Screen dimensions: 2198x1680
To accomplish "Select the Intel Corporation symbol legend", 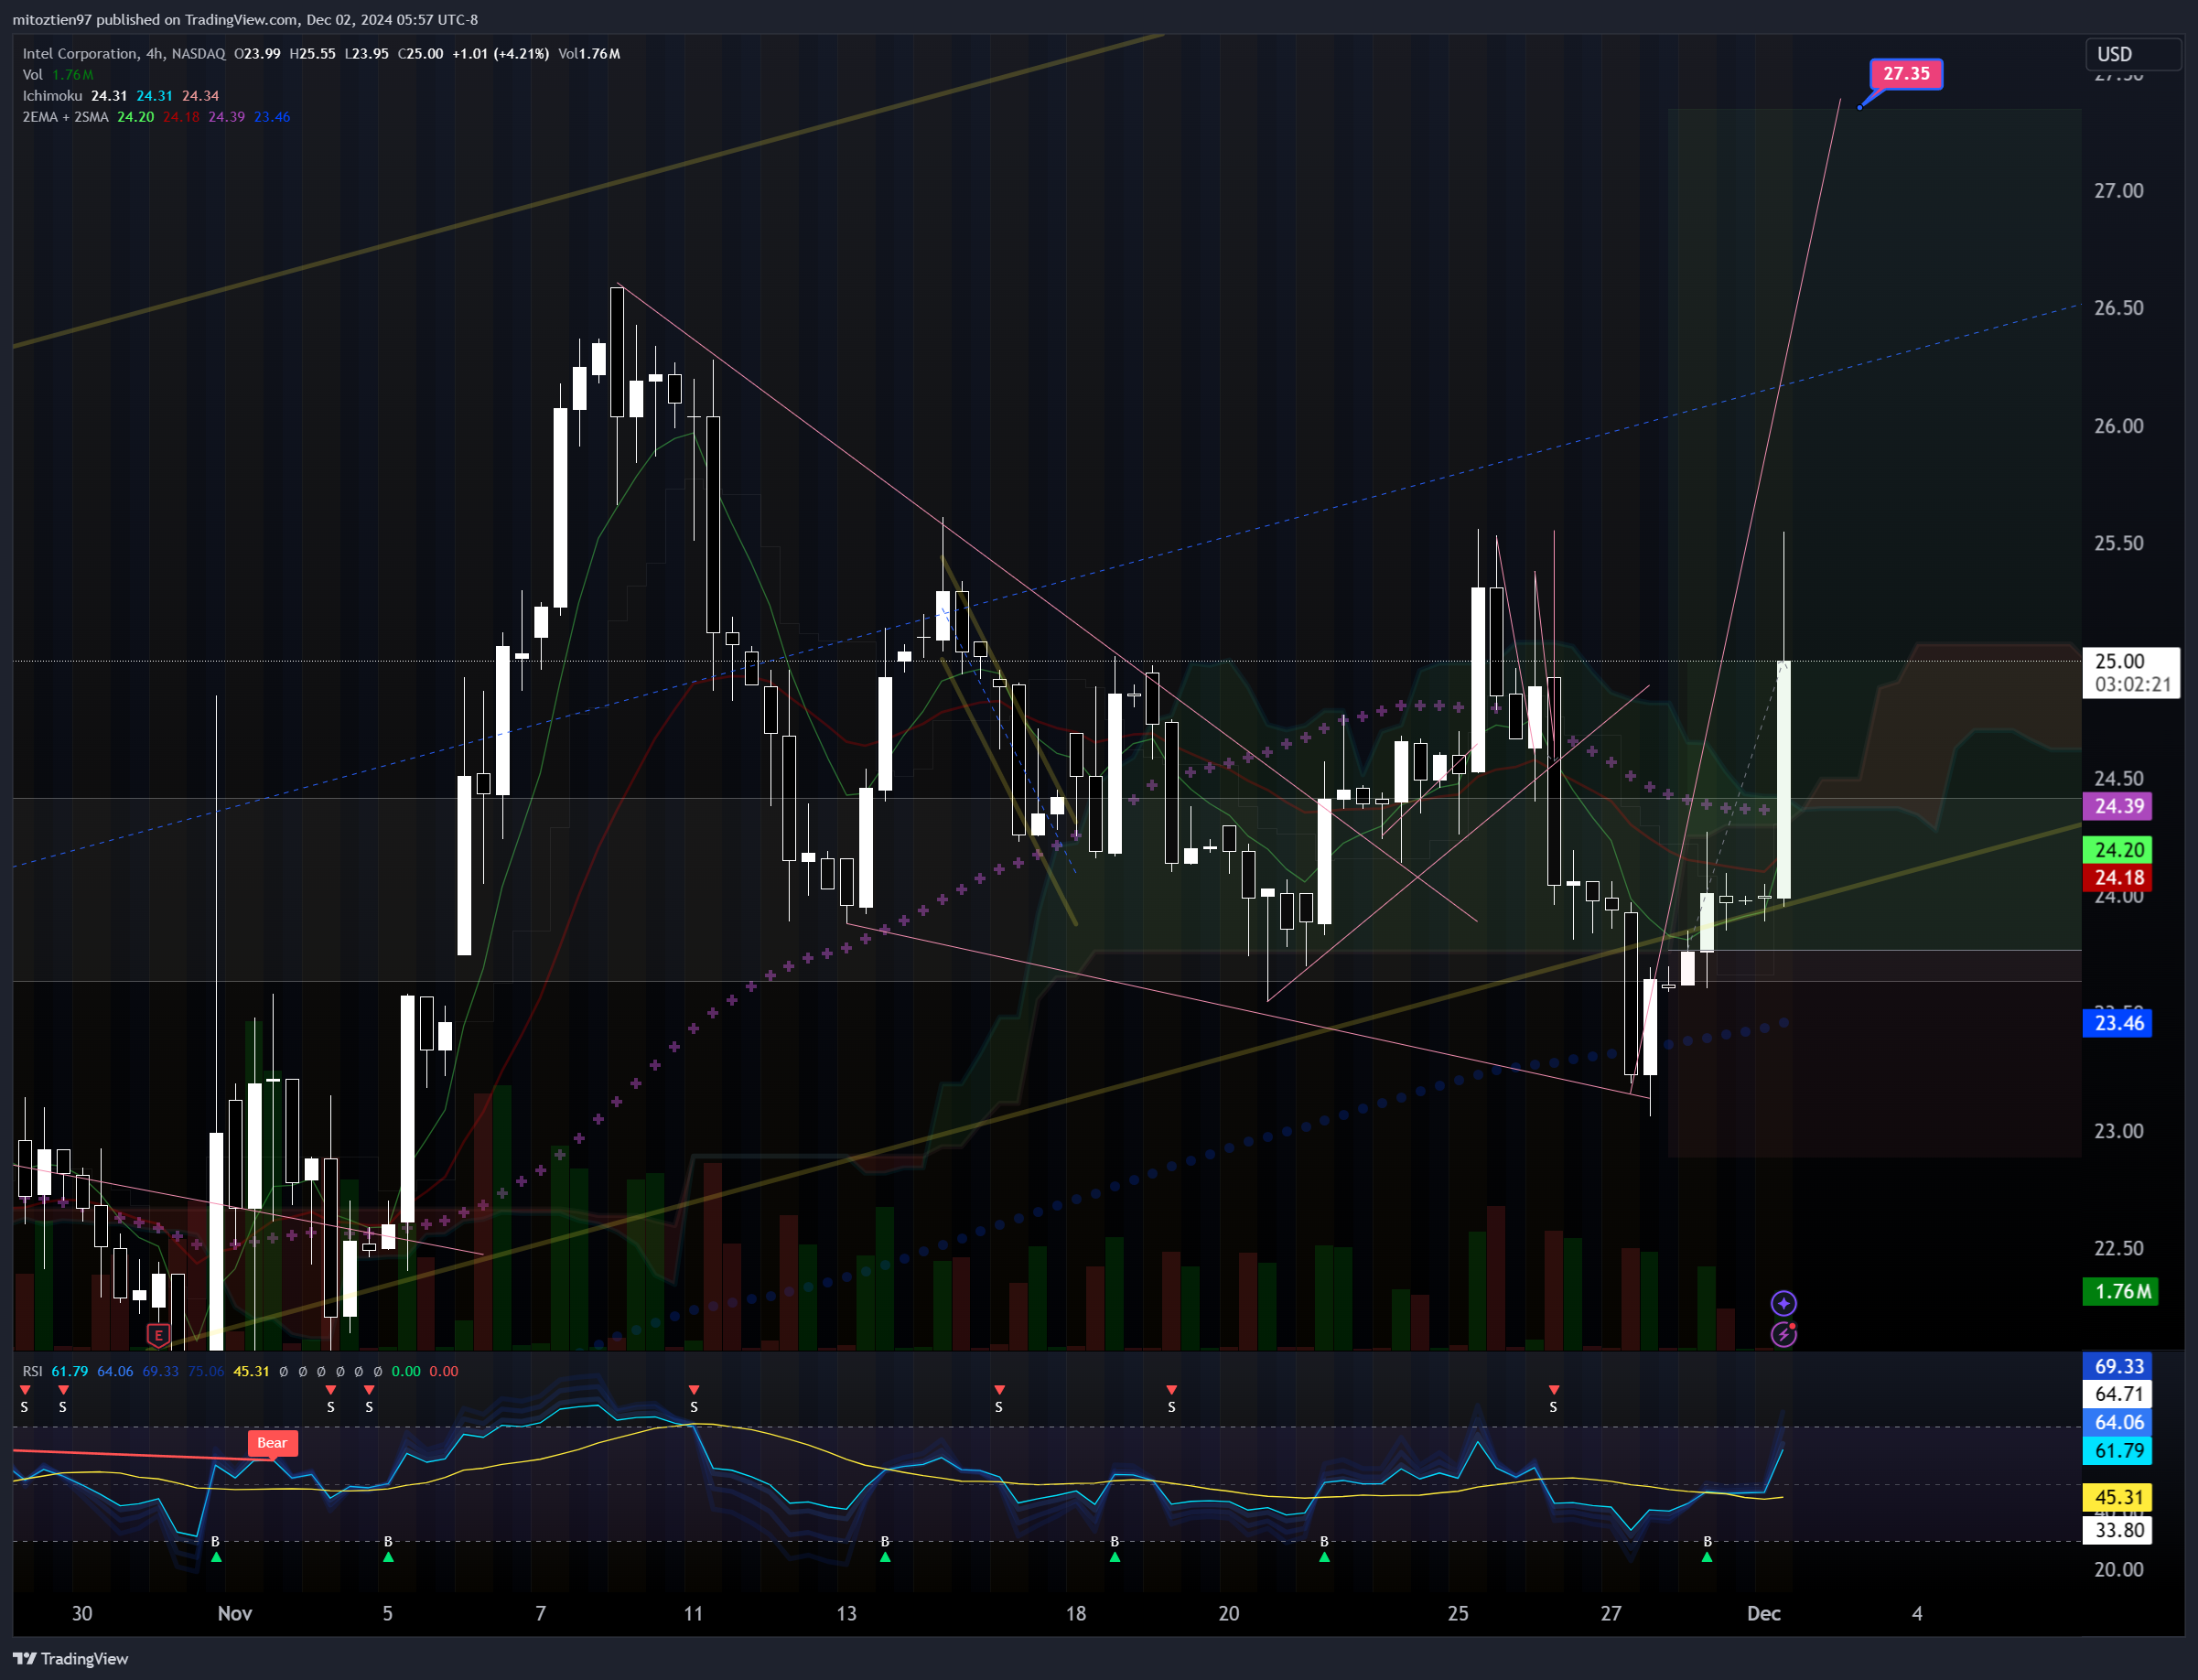I will (124, 54).
